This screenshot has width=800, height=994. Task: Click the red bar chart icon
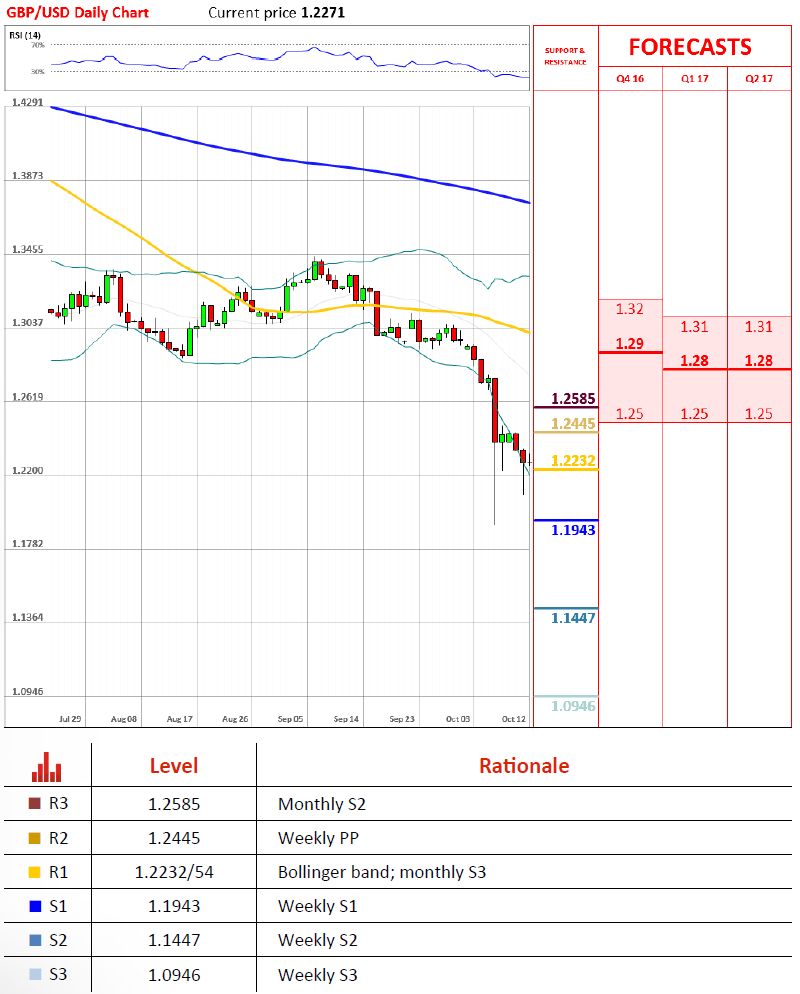tap(47, 767)
